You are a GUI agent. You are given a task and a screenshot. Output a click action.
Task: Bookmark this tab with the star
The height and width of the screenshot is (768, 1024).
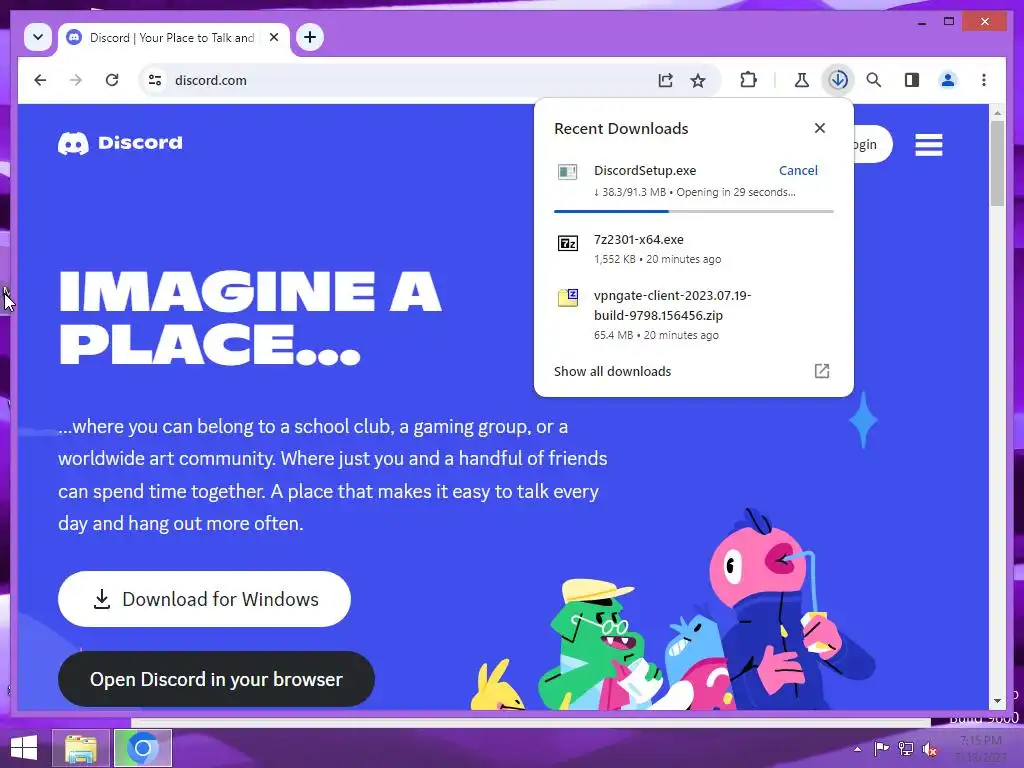pyautogui.click(x=698, y=80)
